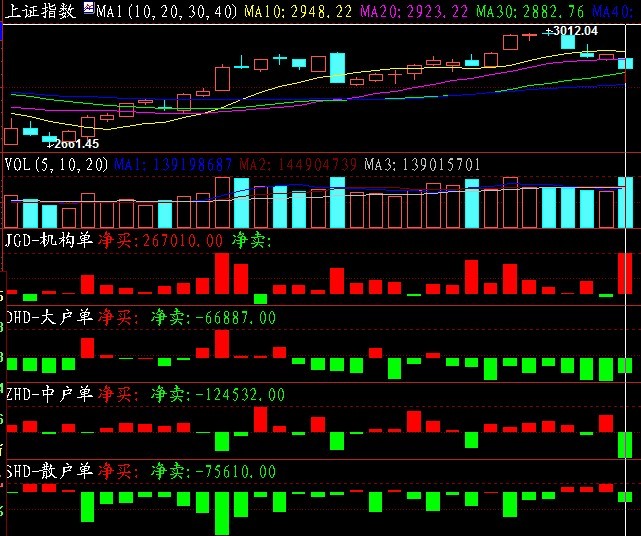The height and width of the screenshot is (536, 641).
Task: Click the volume MA1: 139198687 label
Action: [x=173, y=164]
